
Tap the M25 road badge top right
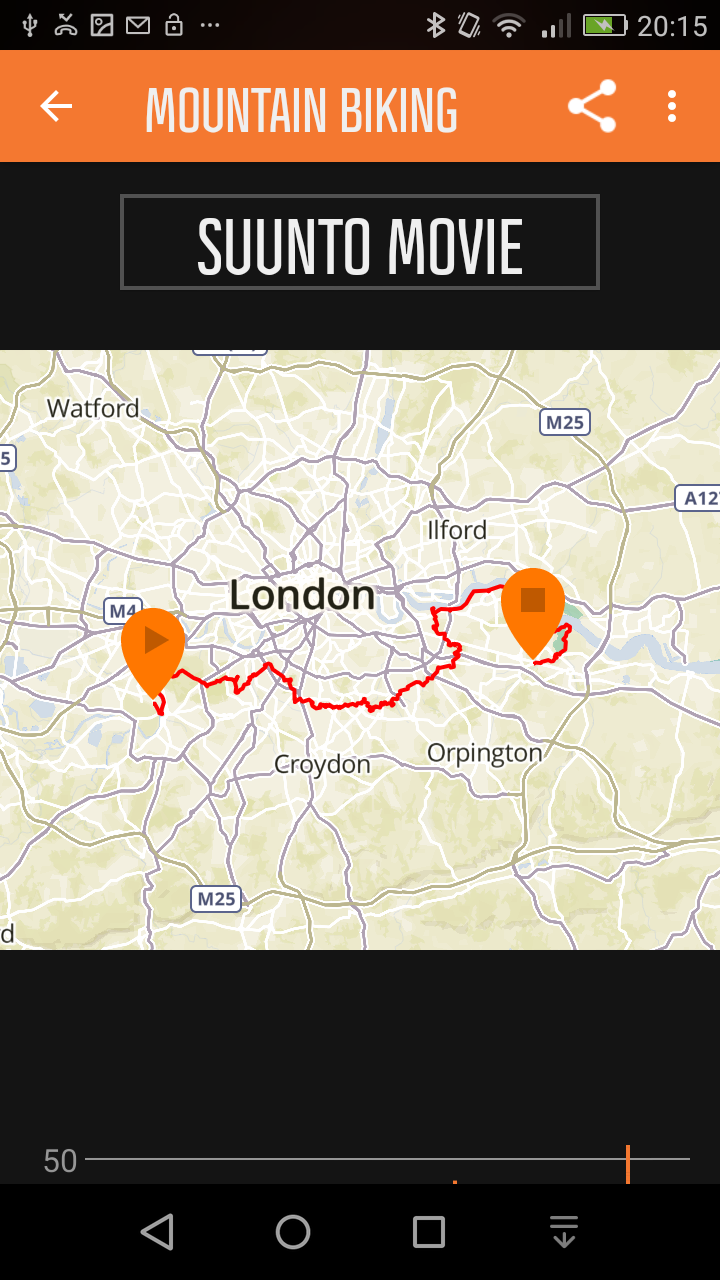(564, 422)
